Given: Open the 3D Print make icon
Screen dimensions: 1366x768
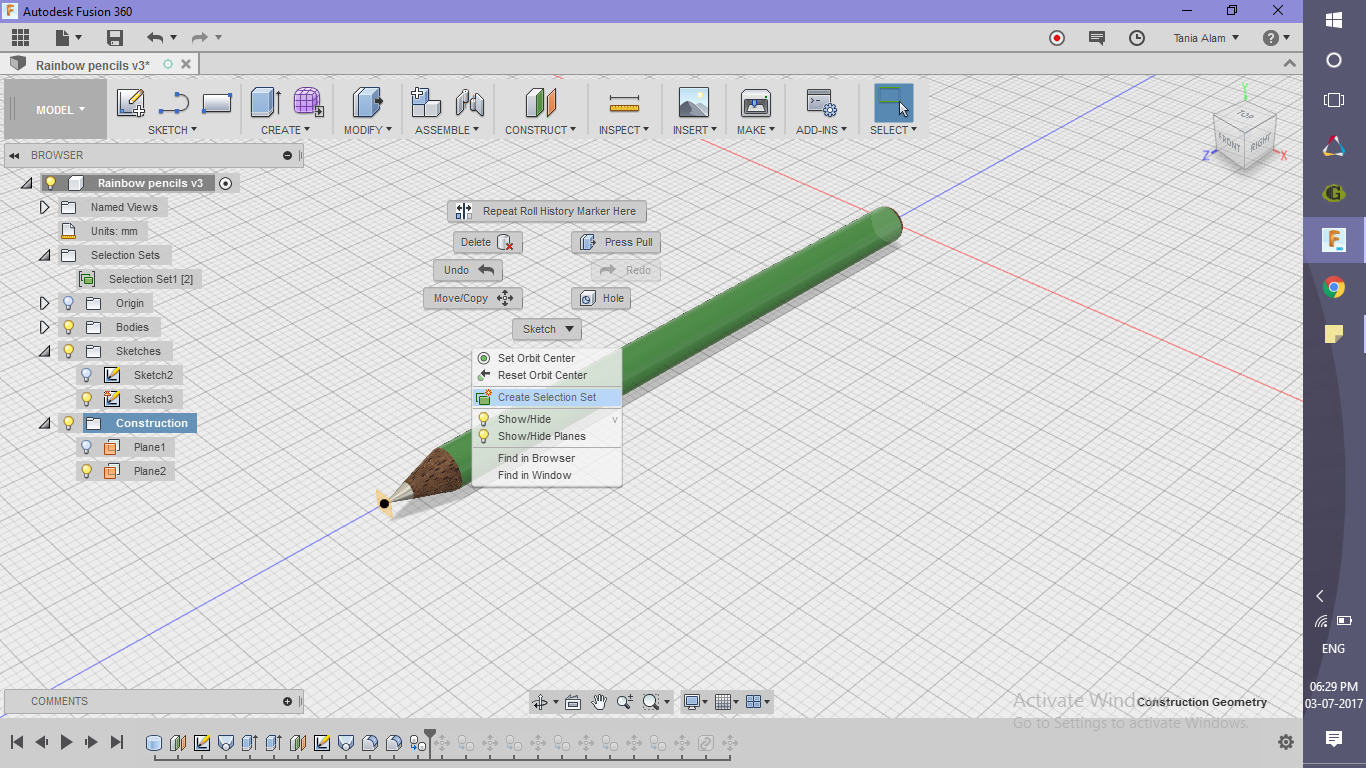Looking at the screenshot, I should pos(755,103).
